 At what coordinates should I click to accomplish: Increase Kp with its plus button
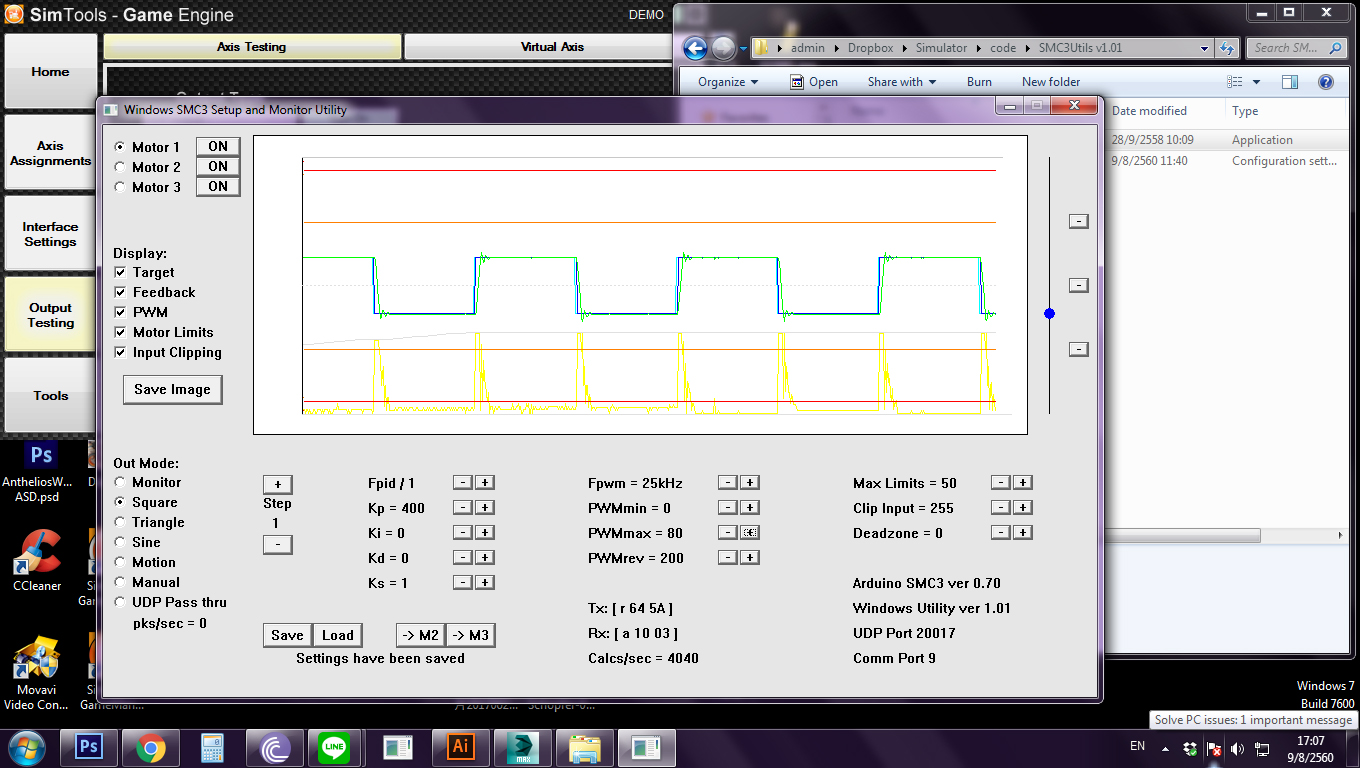(484, 507)
